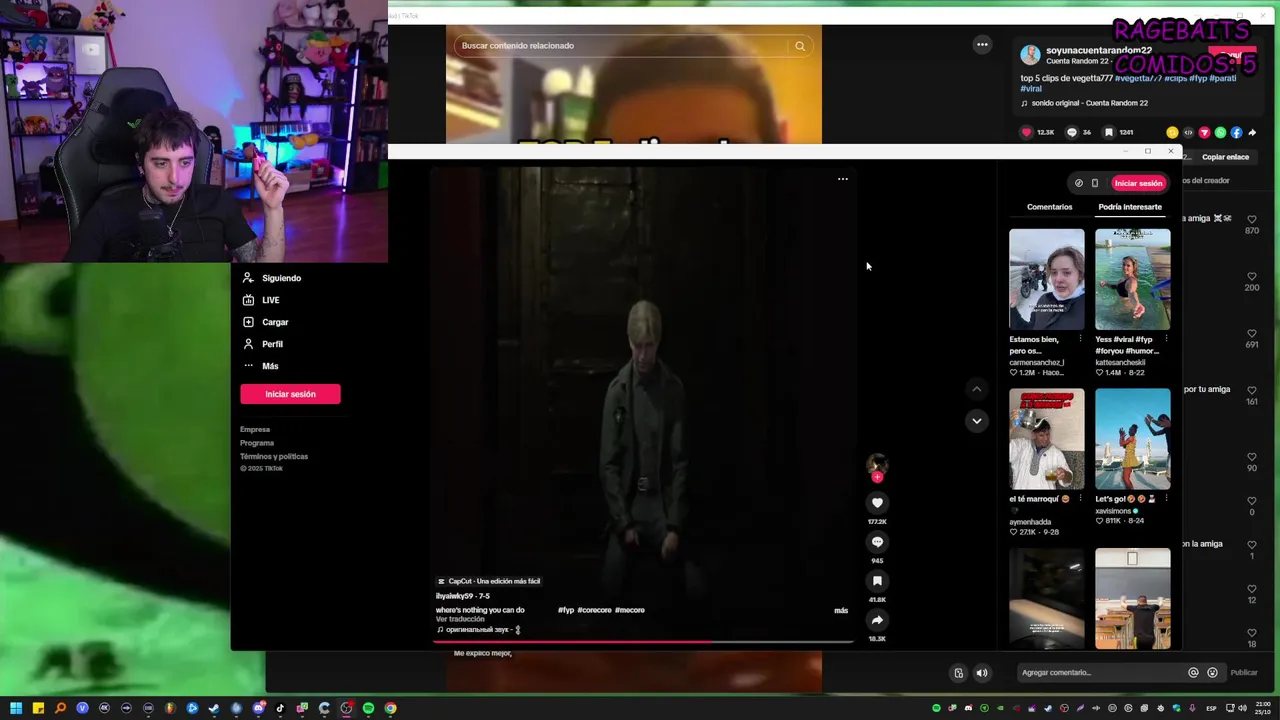
Task: Switch to the Podría interesarte tab
Action: (1130, 207)
